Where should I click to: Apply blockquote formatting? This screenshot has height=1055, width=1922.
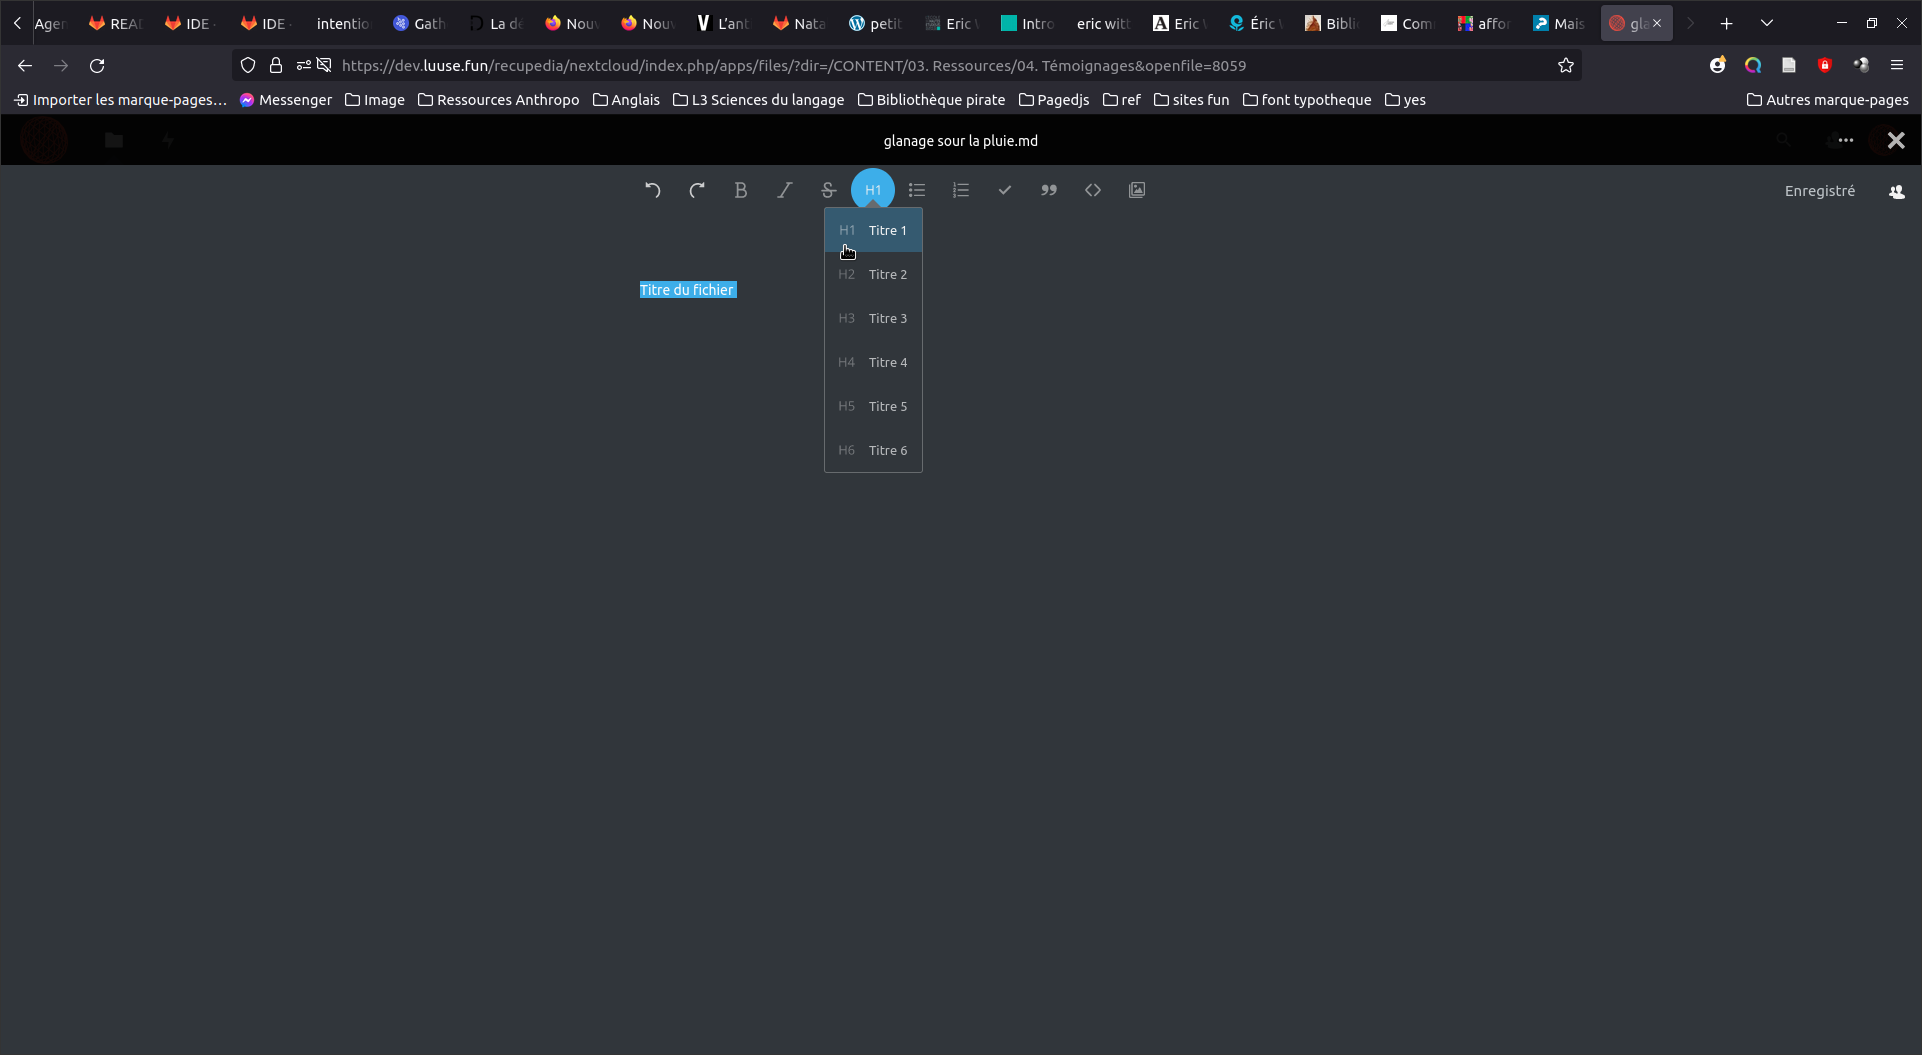pos(1049,190)
